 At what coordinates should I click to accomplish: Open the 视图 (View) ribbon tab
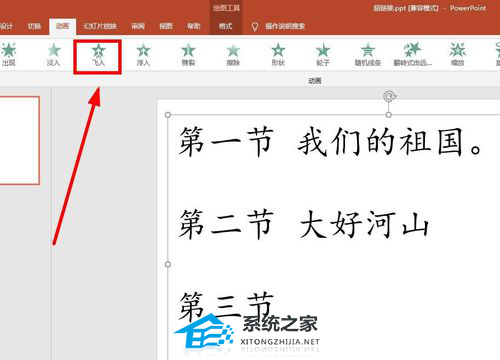pos(166,26)
